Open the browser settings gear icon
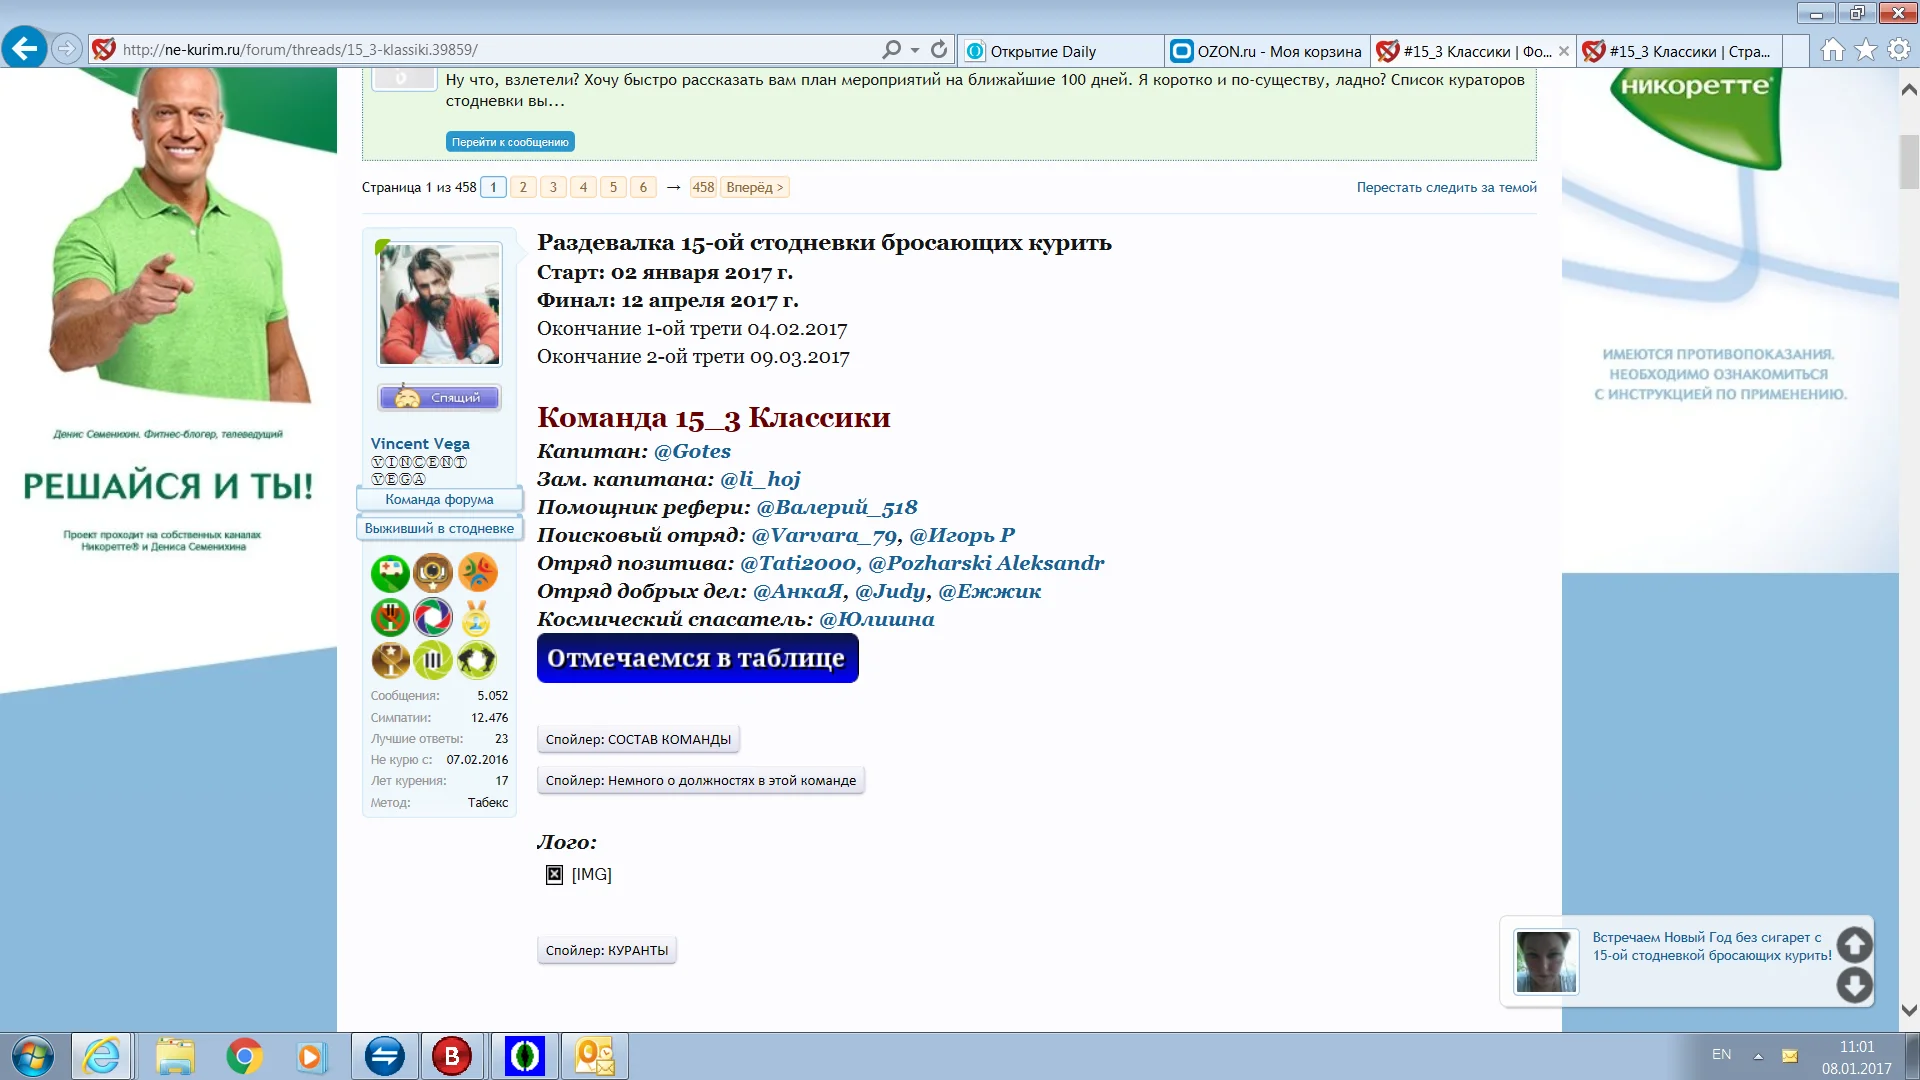 point(1898,50)
